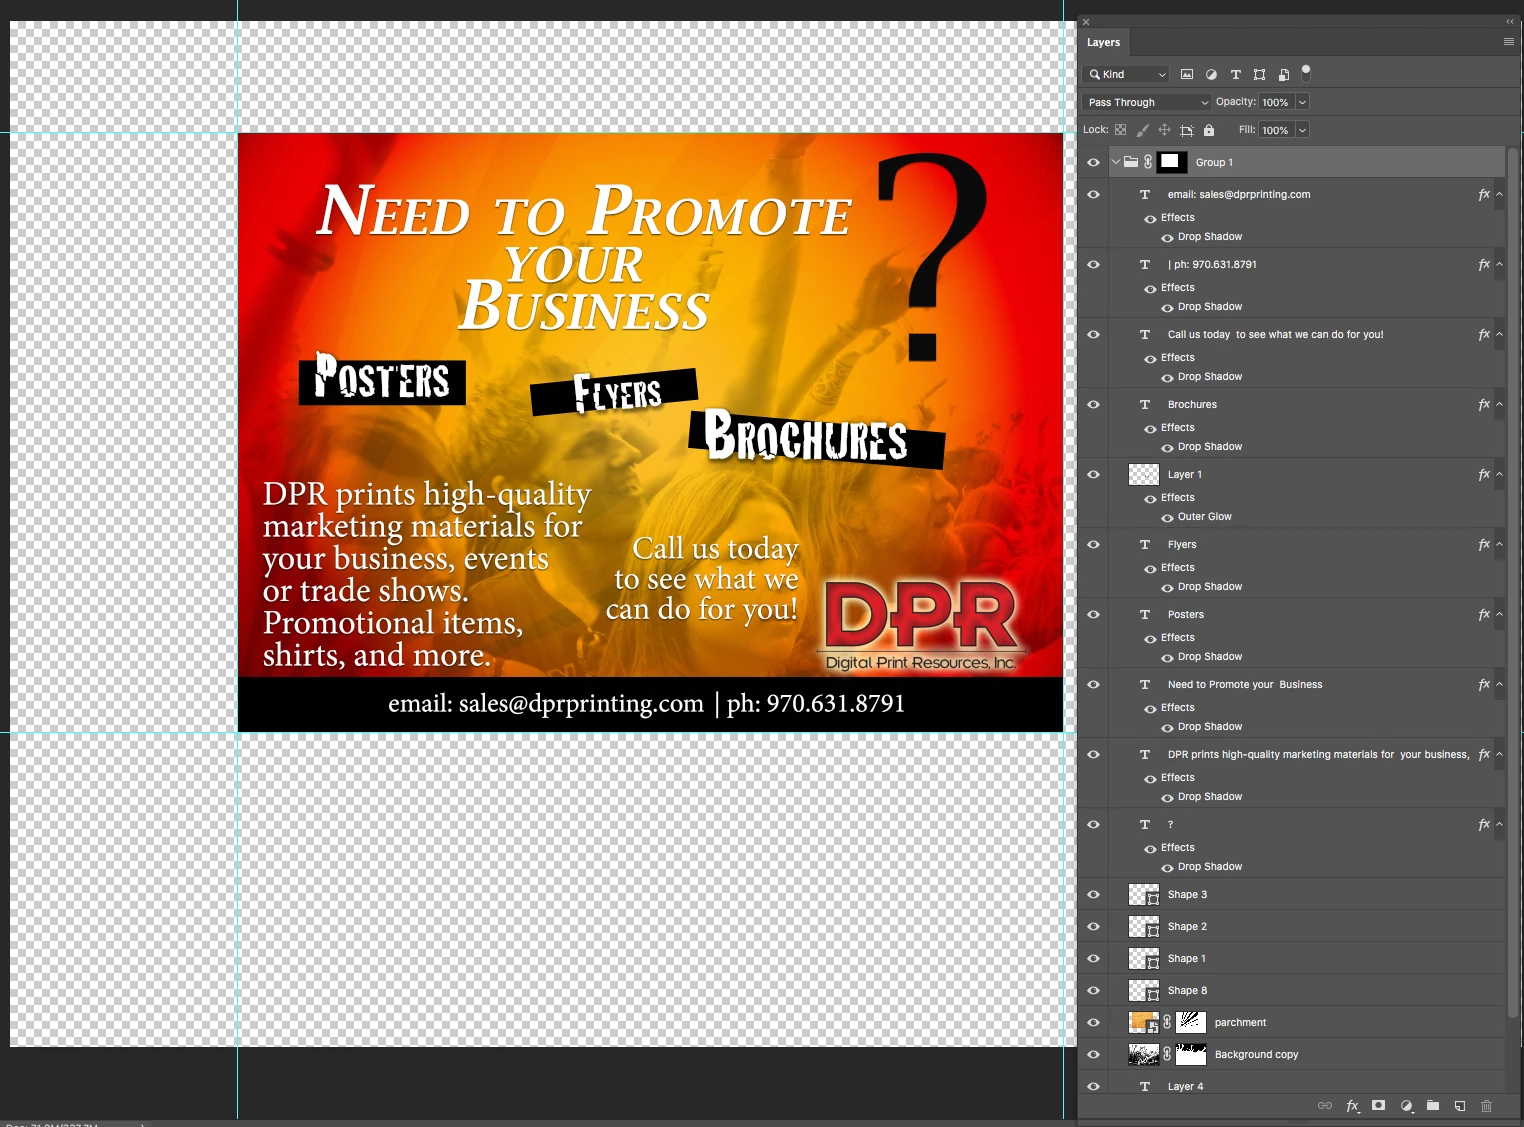
Task: Click Drop Shadow under Brochures layer
Action: (x=1209, y=447)
